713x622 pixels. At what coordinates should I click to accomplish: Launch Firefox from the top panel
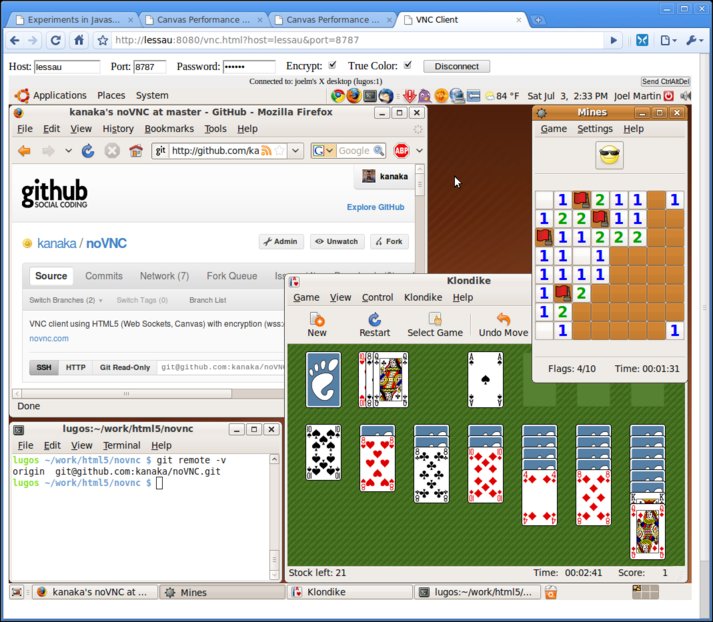tap(354, 96)
